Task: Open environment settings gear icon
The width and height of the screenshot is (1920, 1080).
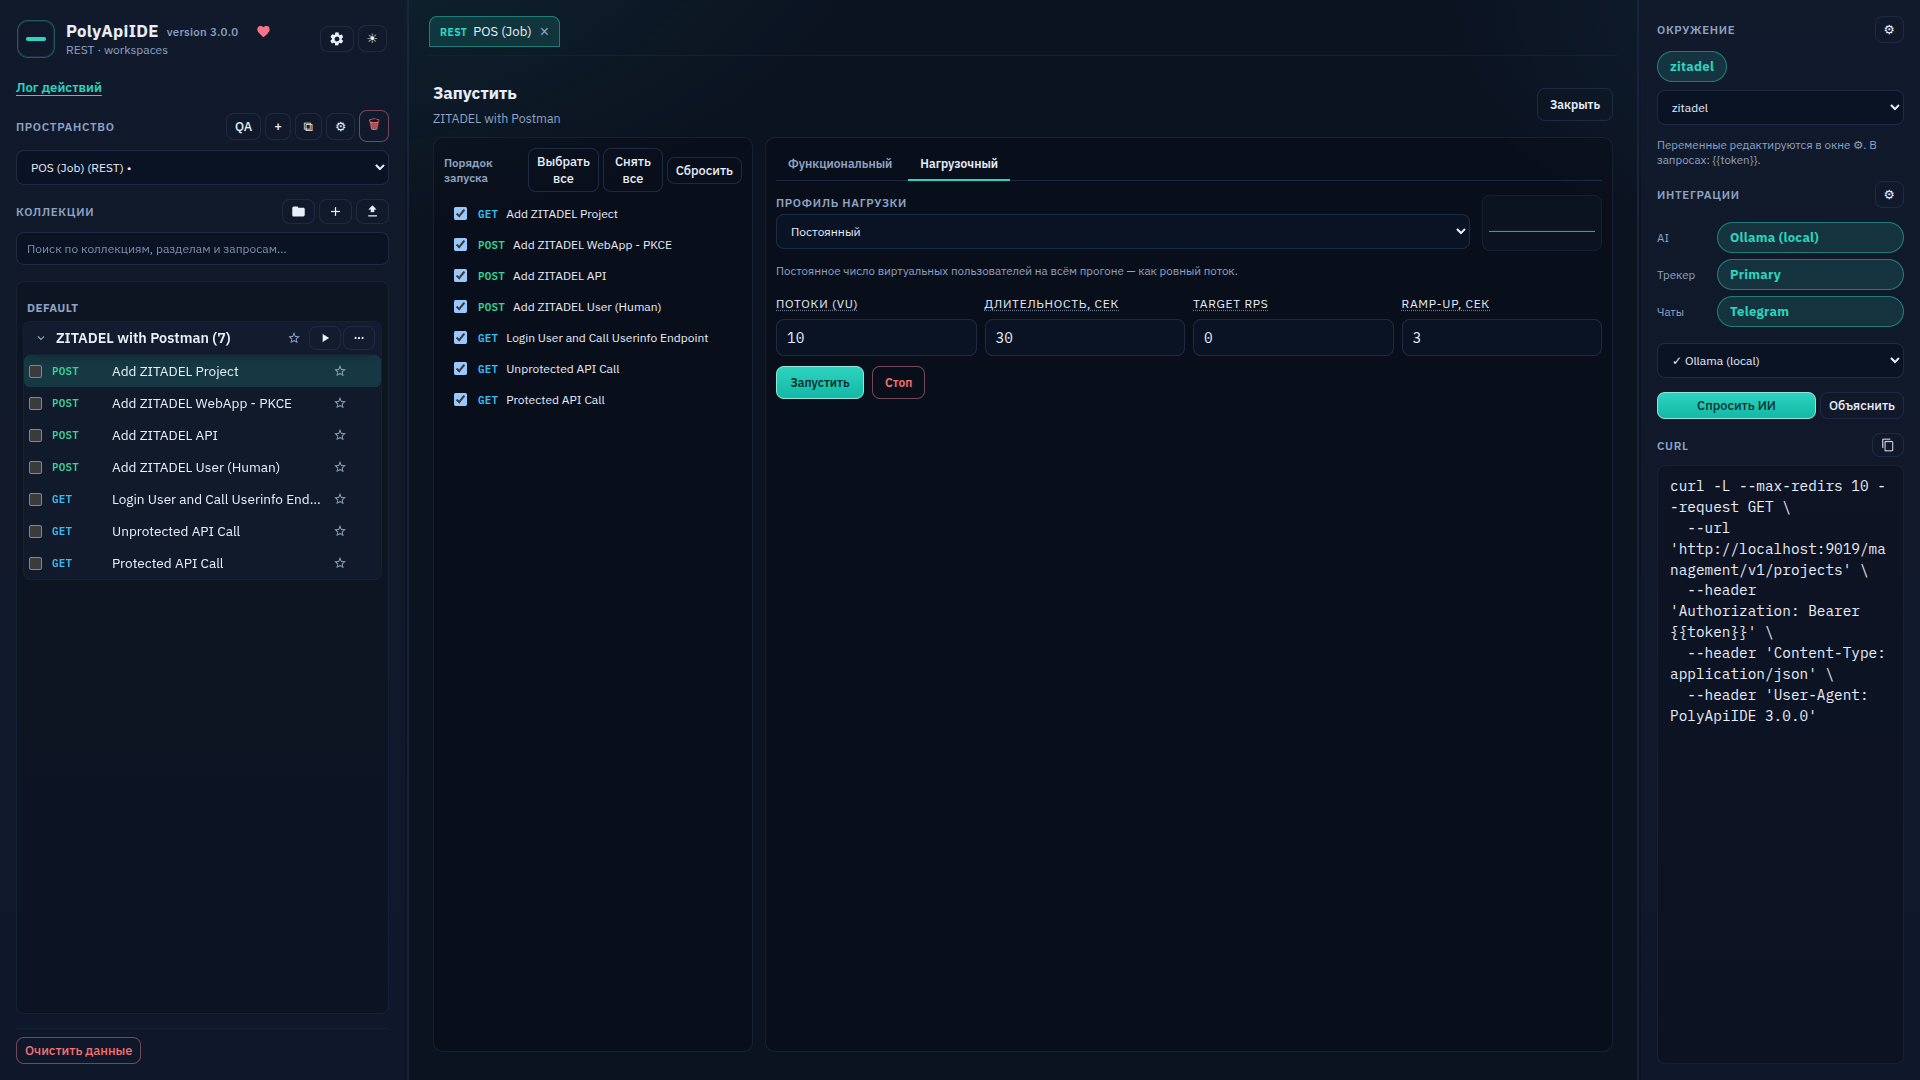Action: (x=1889, y=30)
